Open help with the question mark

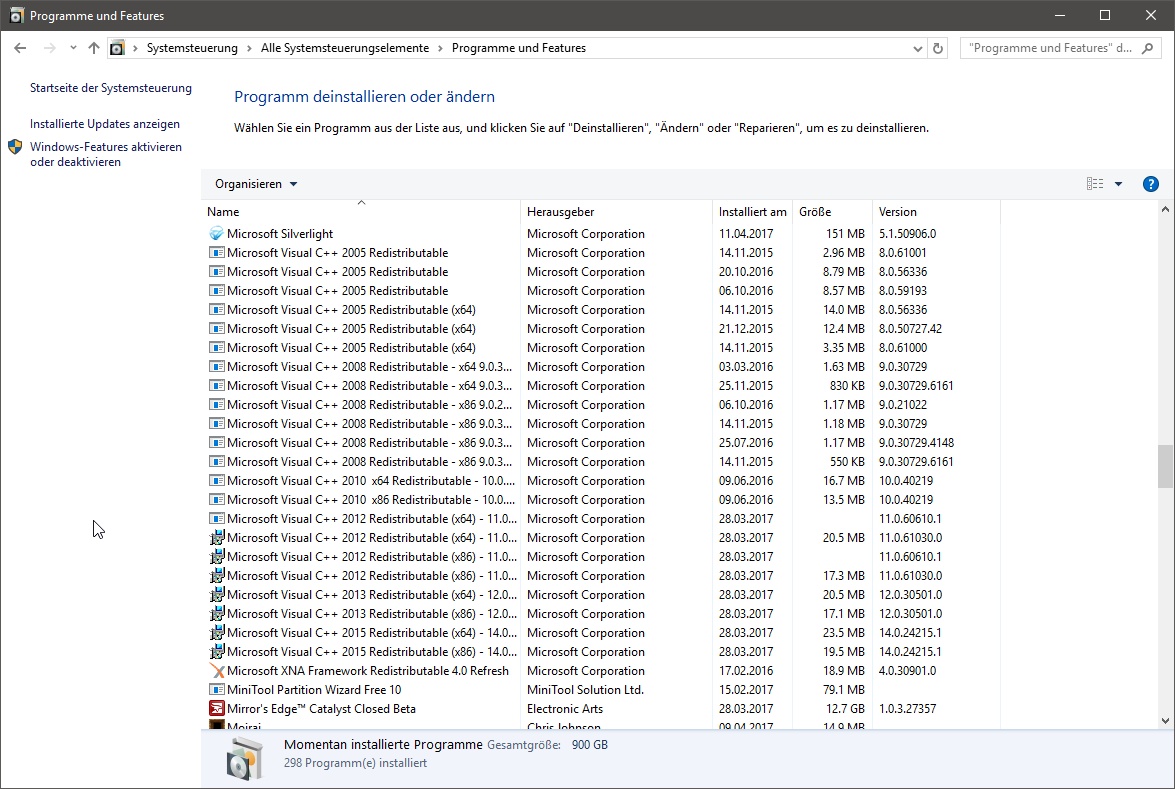1150,184
